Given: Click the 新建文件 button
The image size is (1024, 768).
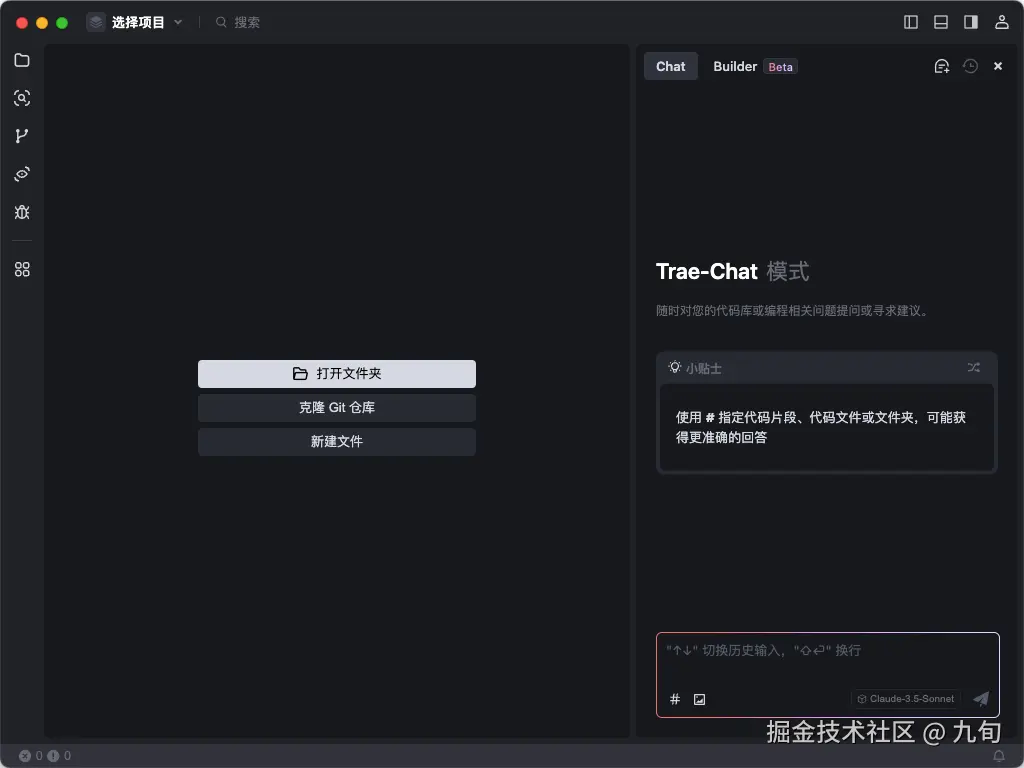Looking at the screenshot, I should [337, 441].
